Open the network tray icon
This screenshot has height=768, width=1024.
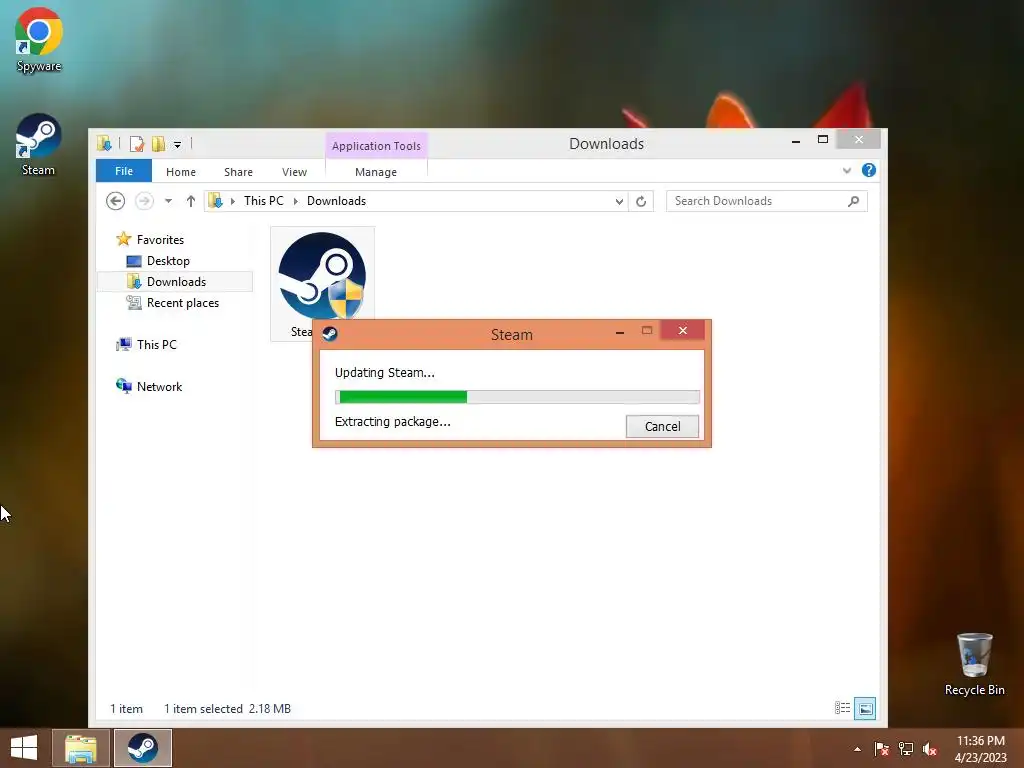[x=906, y=749]
